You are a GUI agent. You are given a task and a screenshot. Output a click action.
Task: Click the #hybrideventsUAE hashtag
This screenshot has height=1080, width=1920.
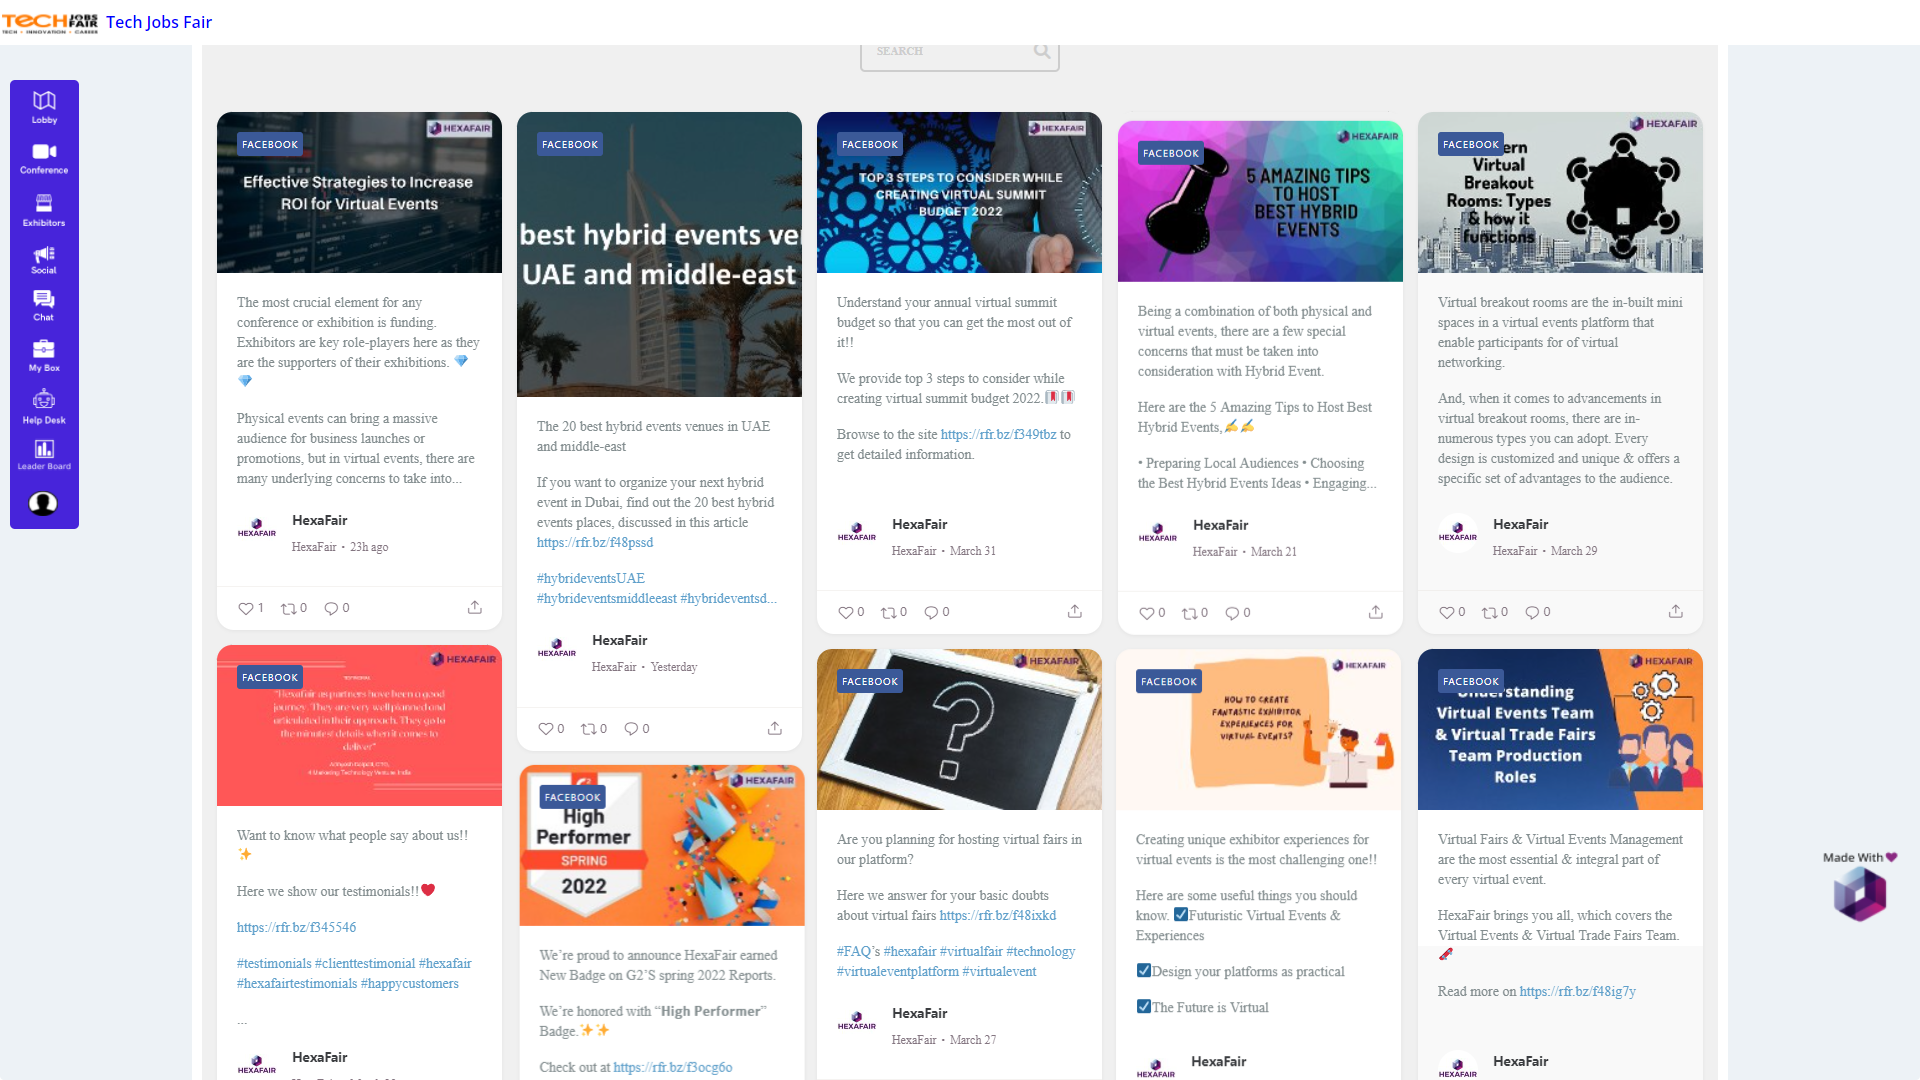591,579
